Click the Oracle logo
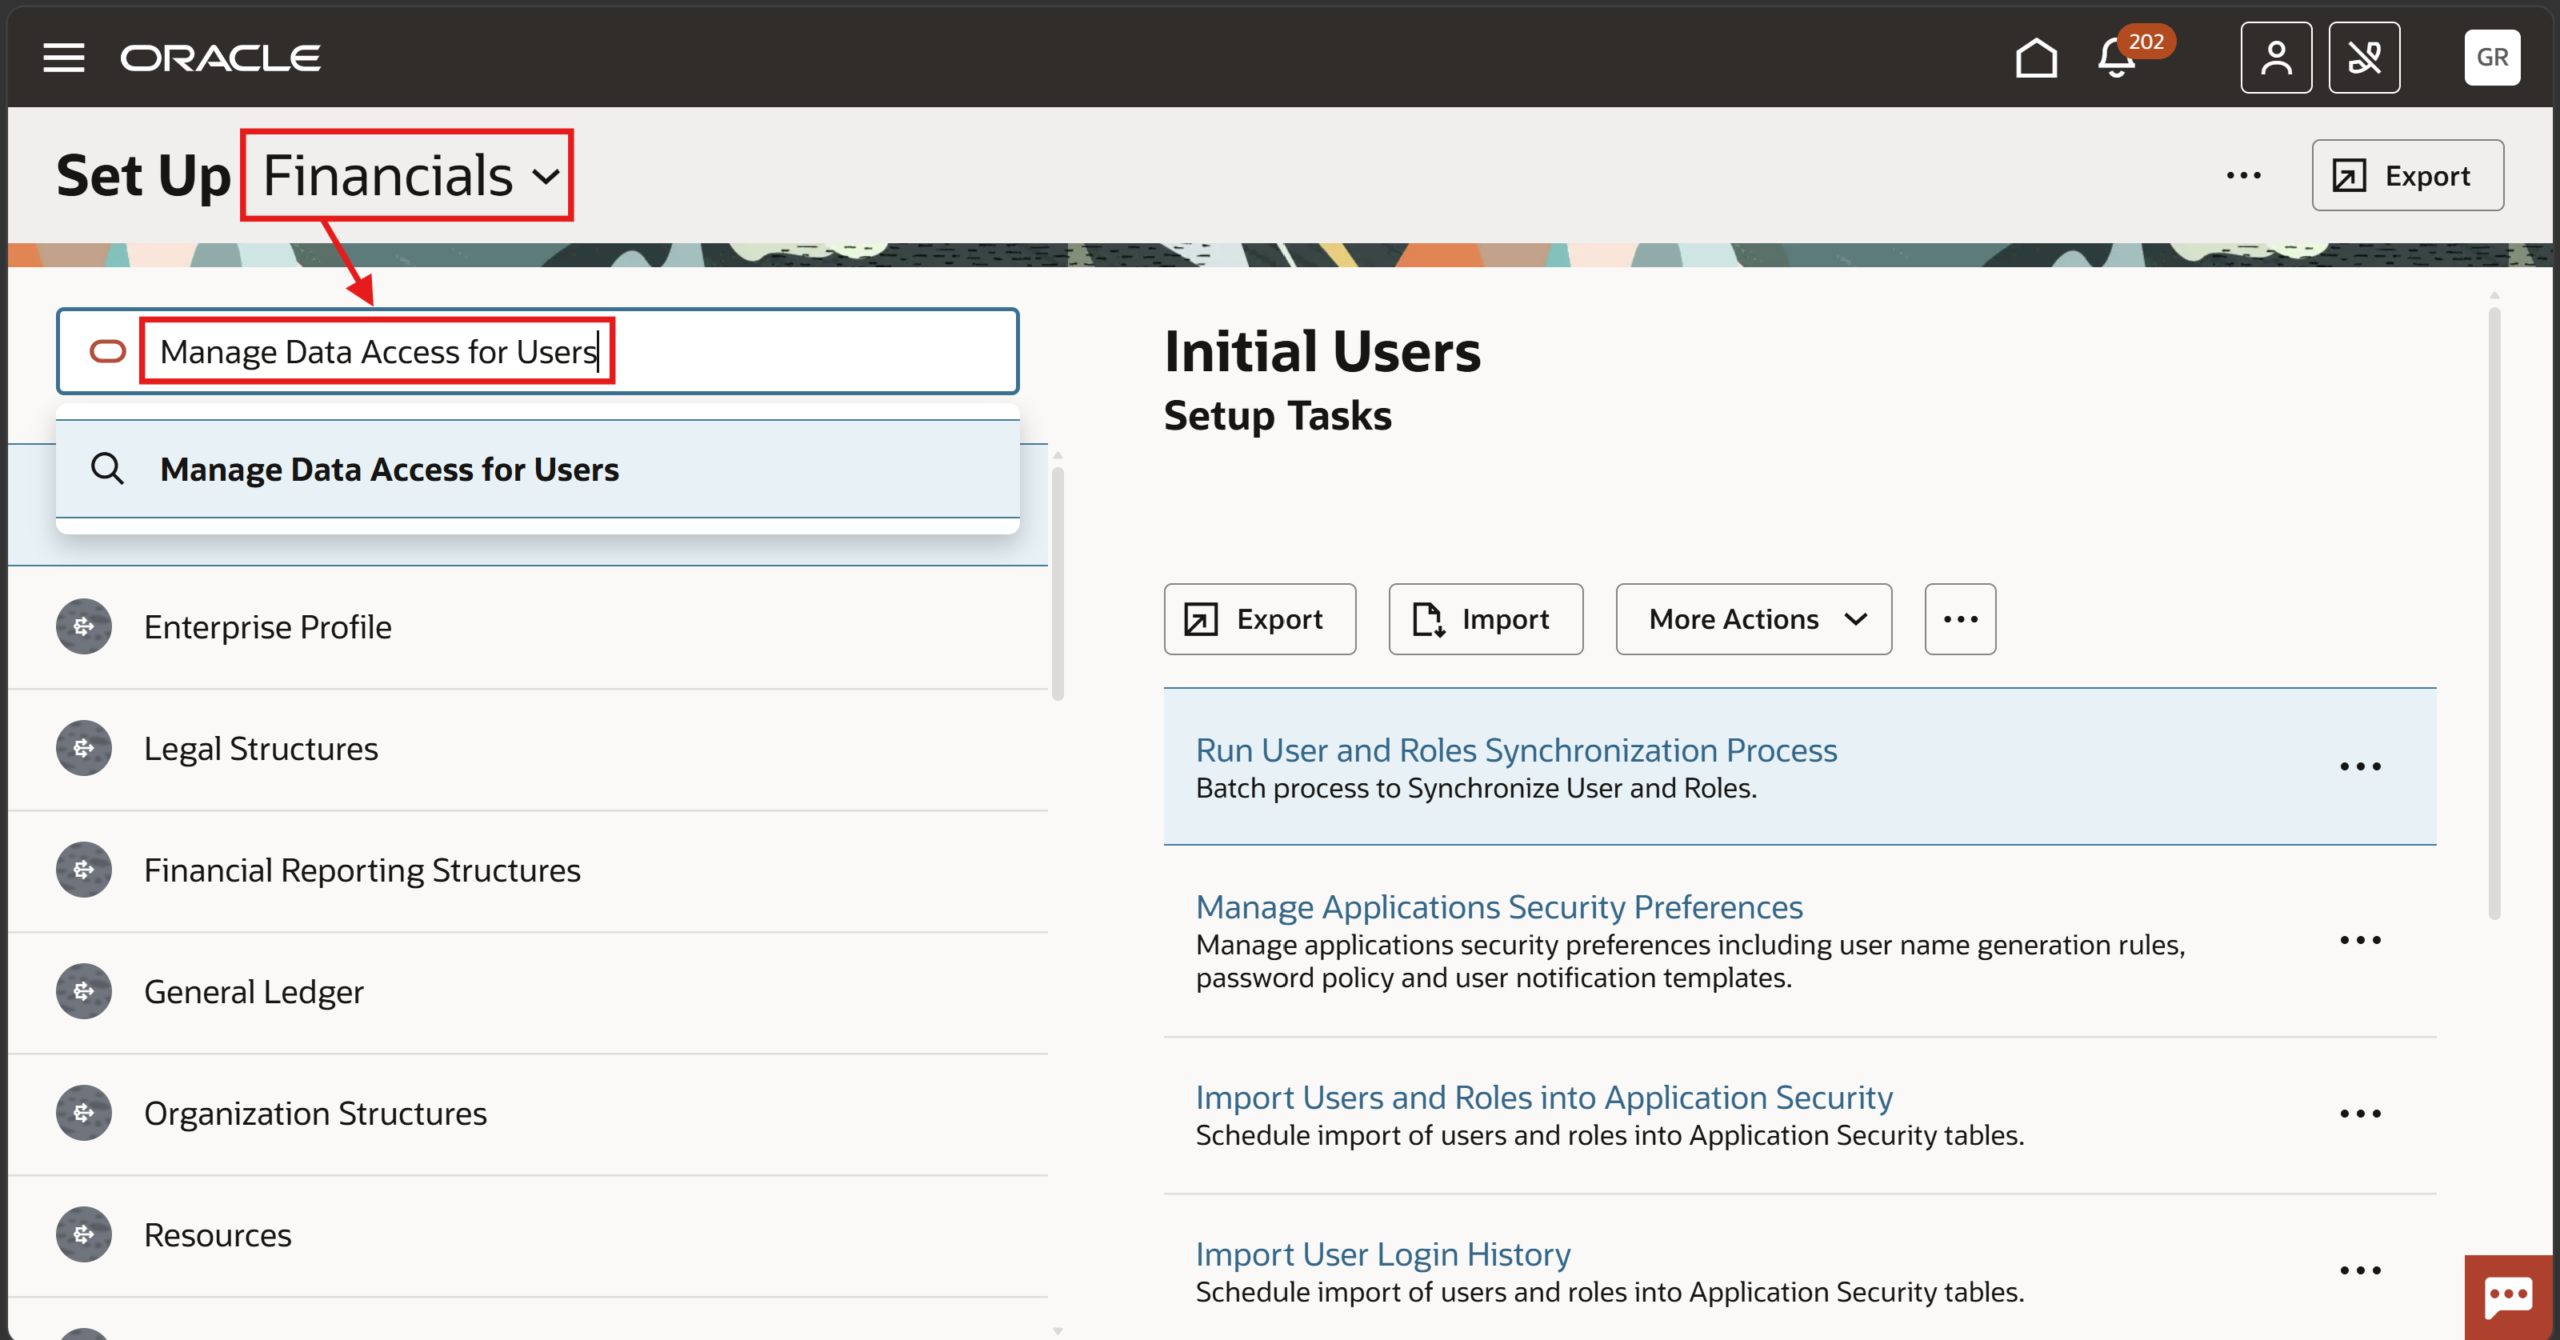The image size is (2560, 1340). coord(221,58)
